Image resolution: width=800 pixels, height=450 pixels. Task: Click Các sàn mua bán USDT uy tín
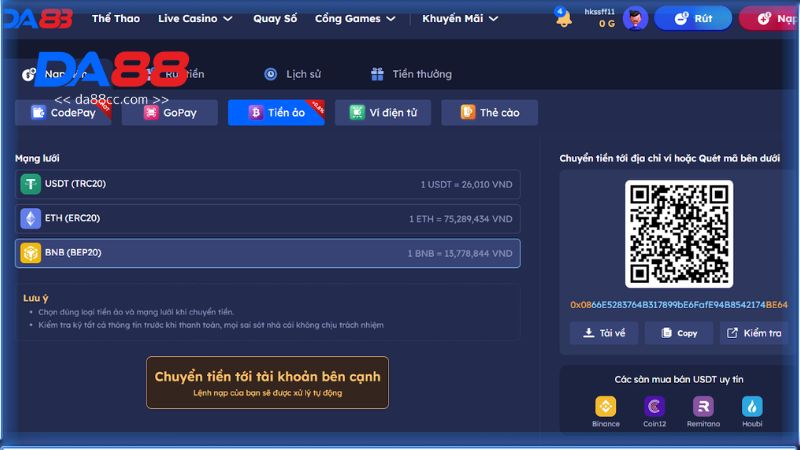(679, 379)
